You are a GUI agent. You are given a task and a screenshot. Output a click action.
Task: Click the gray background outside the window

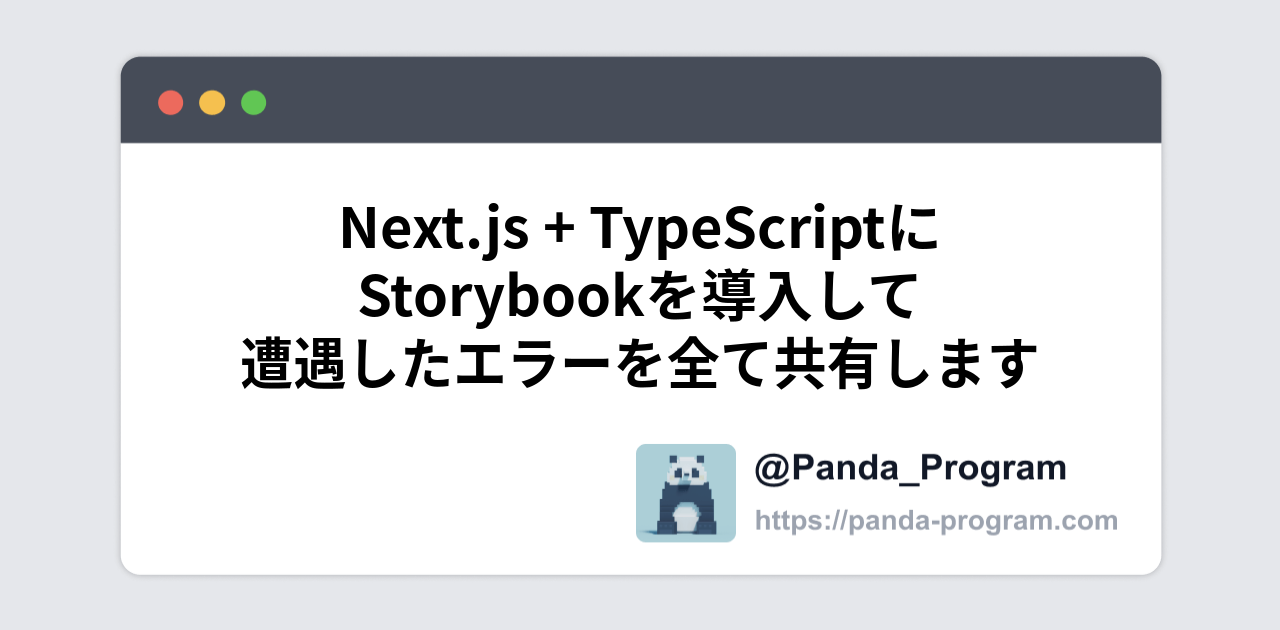click(x=60, y=320)
